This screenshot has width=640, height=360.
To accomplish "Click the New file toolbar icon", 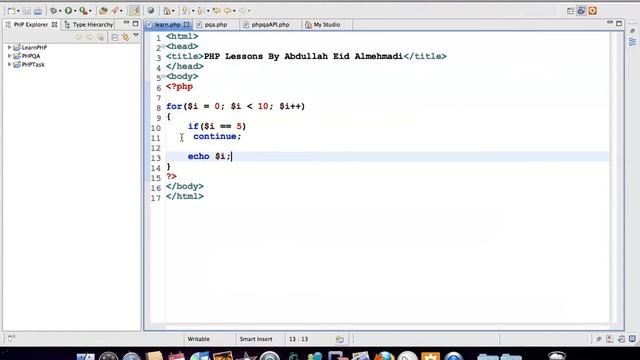I will pos(11,11).
